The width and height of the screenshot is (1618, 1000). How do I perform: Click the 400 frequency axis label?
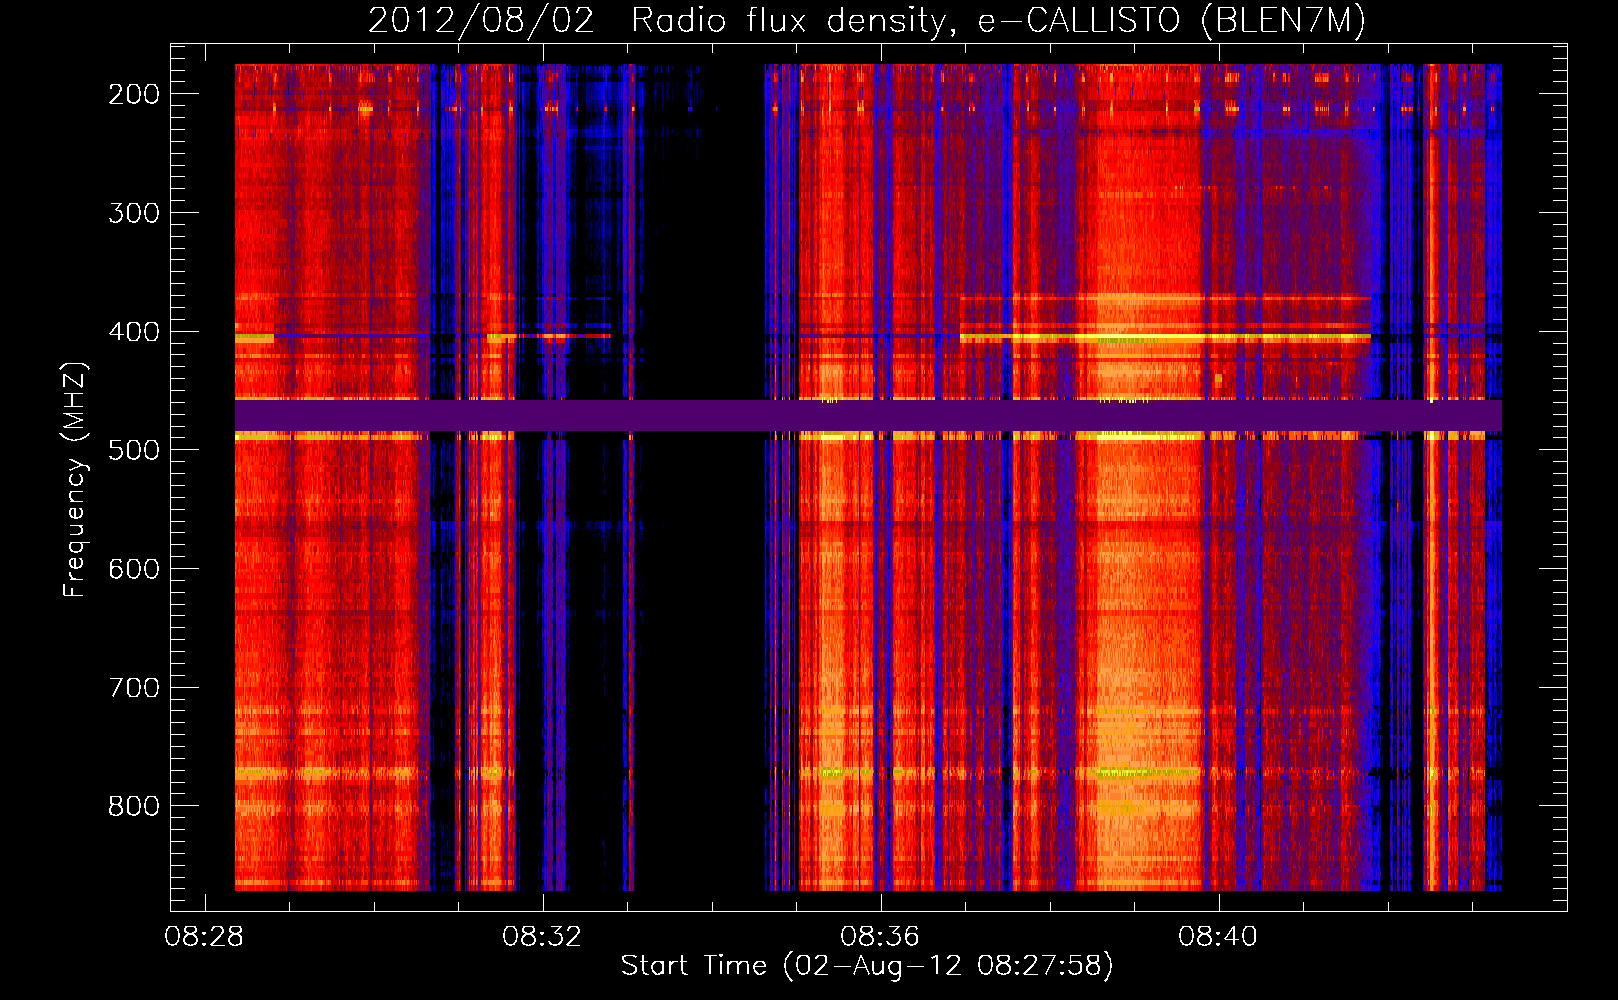click(134, 332)
